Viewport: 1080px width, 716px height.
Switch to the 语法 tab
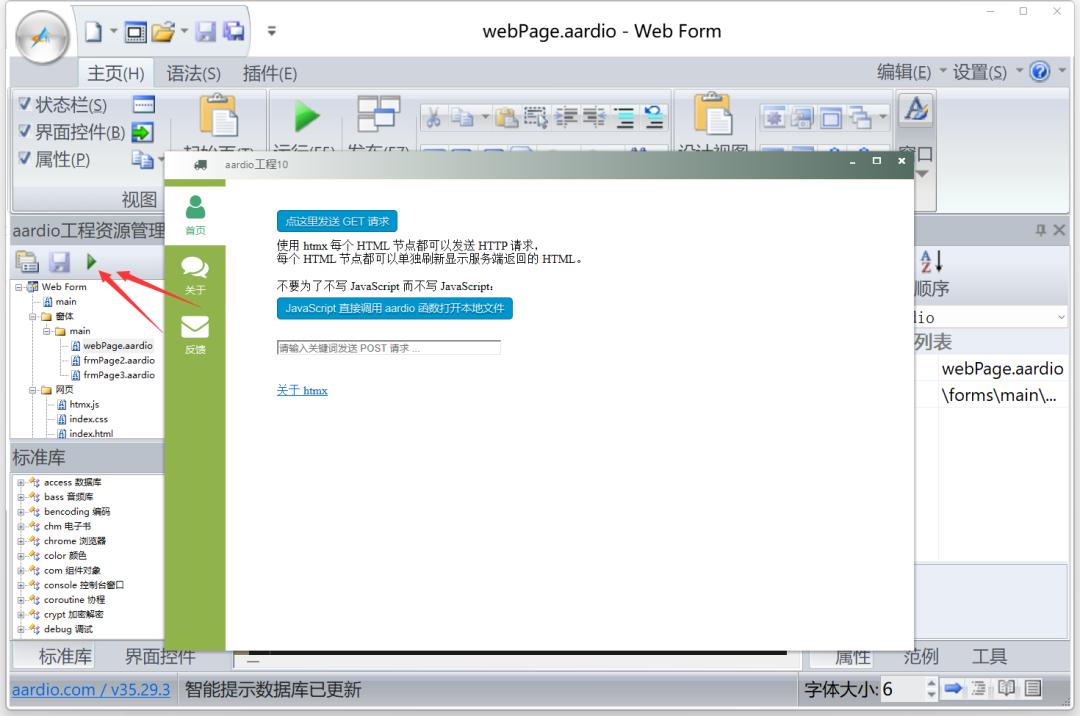tap(193, 71)
